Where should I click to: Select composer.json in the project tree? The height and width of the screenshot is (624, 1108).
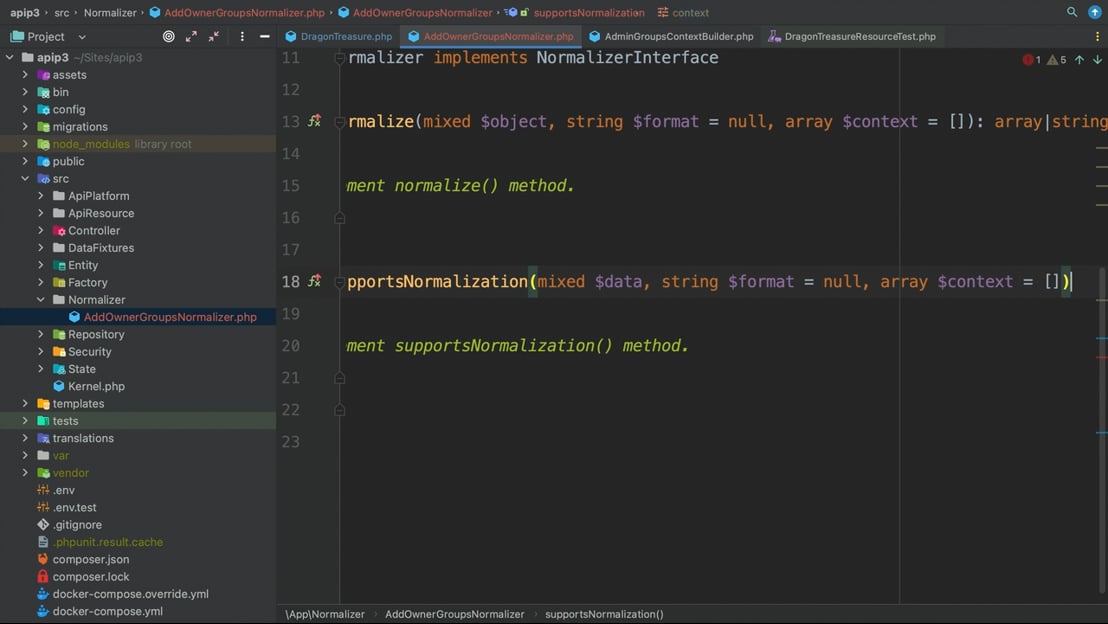pos(90,559)
